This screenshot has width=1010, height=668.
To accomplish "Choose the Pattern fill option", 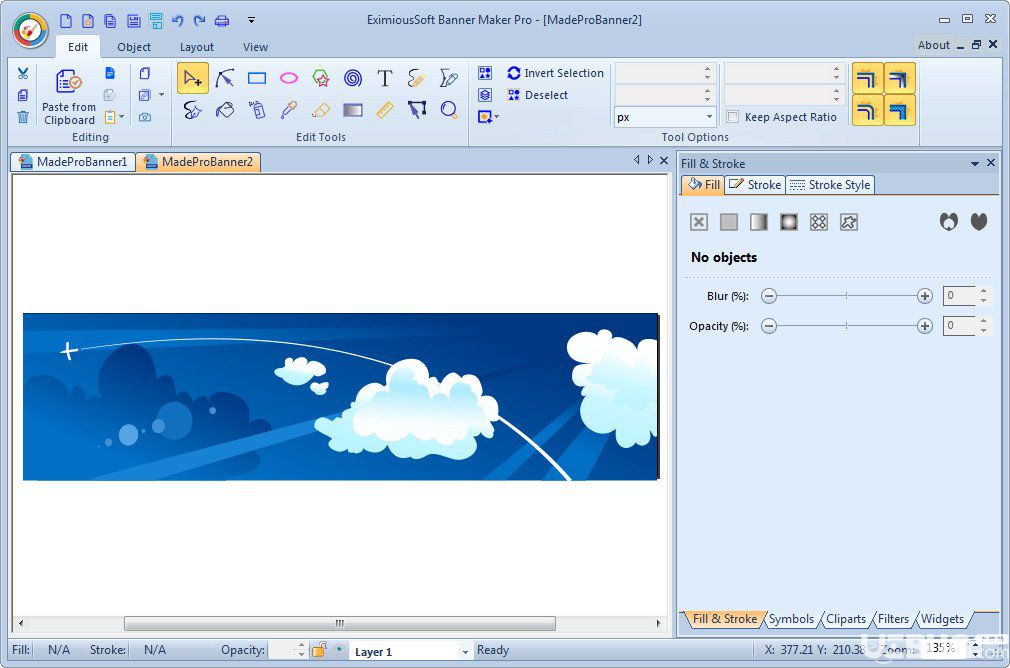I will tap(819, 222).
